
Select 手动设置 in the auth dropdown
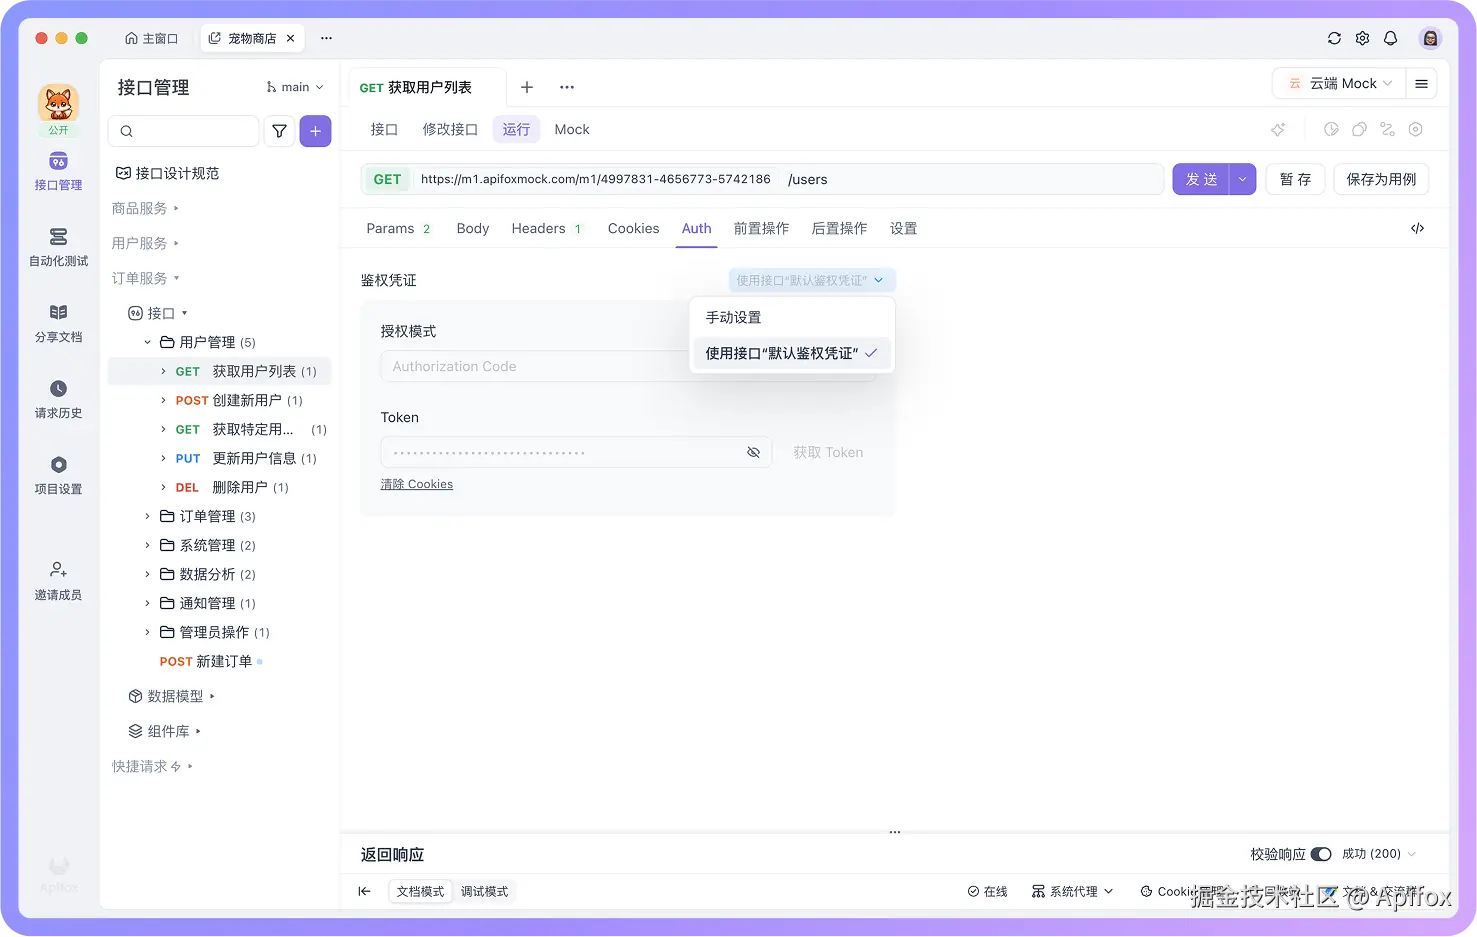point(733,317)
